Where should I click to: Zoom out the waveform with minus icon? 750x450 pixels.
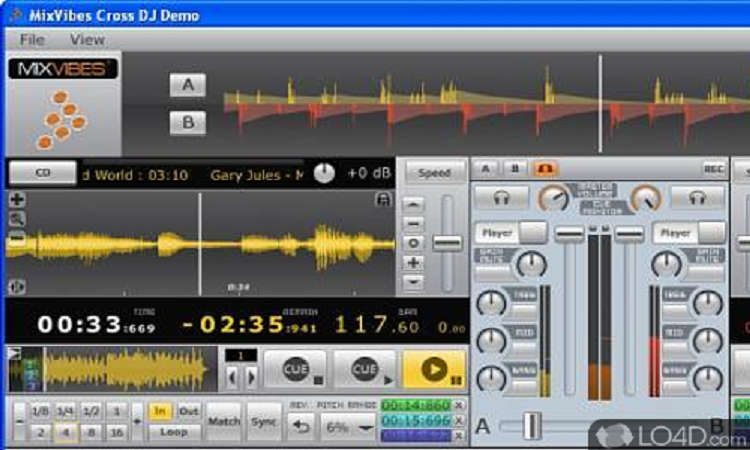tap(17, 238)
